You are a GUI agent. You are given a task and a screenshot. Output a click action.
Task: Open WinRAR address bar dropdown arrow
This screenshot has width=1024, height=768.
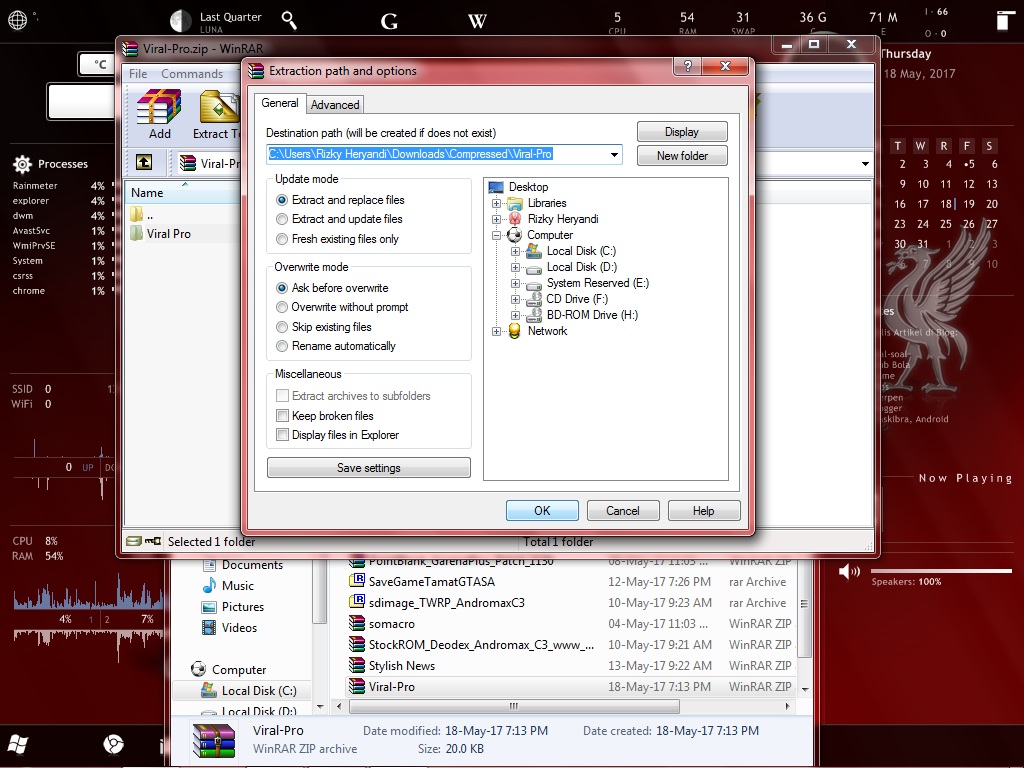pyautogui.click(x=865, y=163)
